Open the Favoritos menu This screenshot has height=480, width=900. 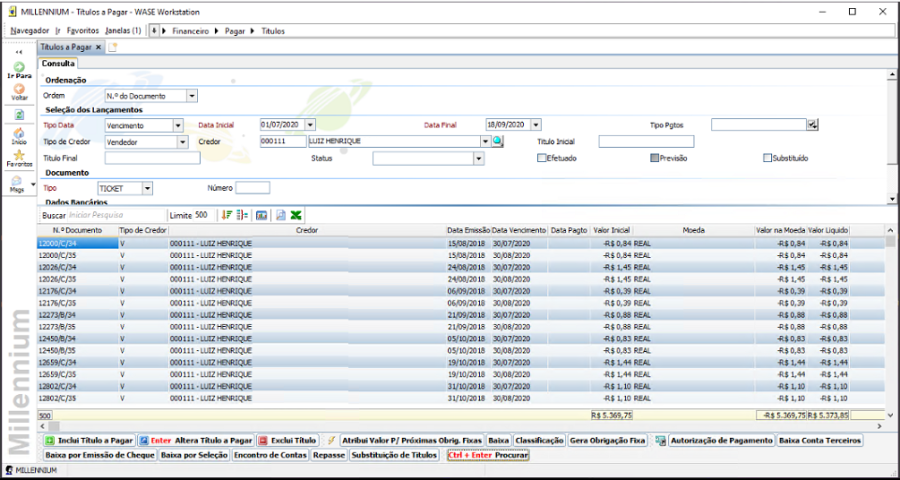point(83,30)
